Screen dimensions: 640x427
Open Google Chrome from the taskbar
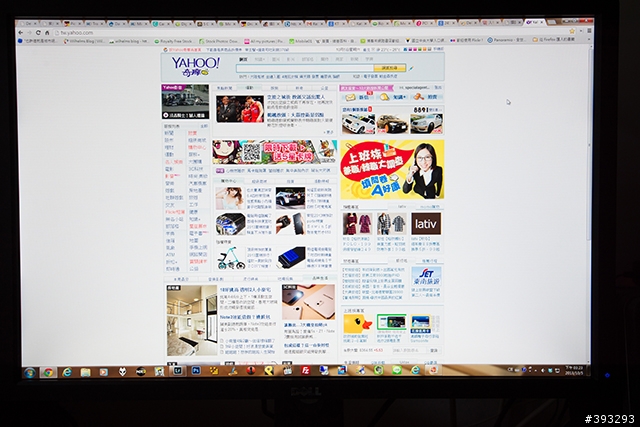tap(48, 372)
